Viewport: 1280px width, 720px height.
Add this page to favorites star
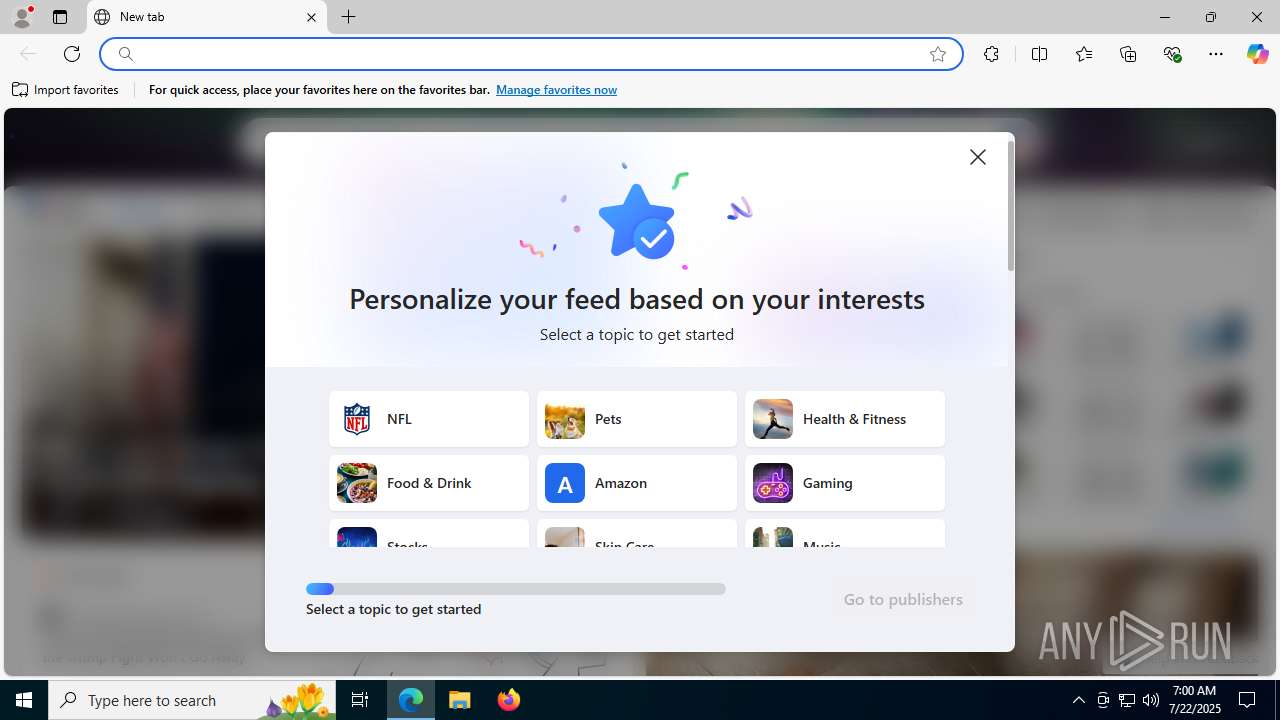937,54
